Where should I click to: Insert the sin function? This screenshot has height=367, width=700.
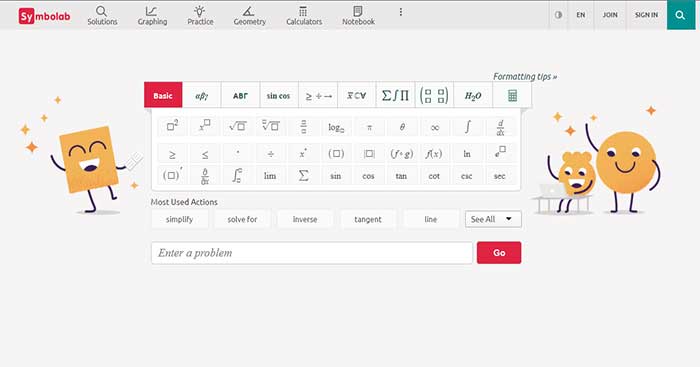pos(336,175)
